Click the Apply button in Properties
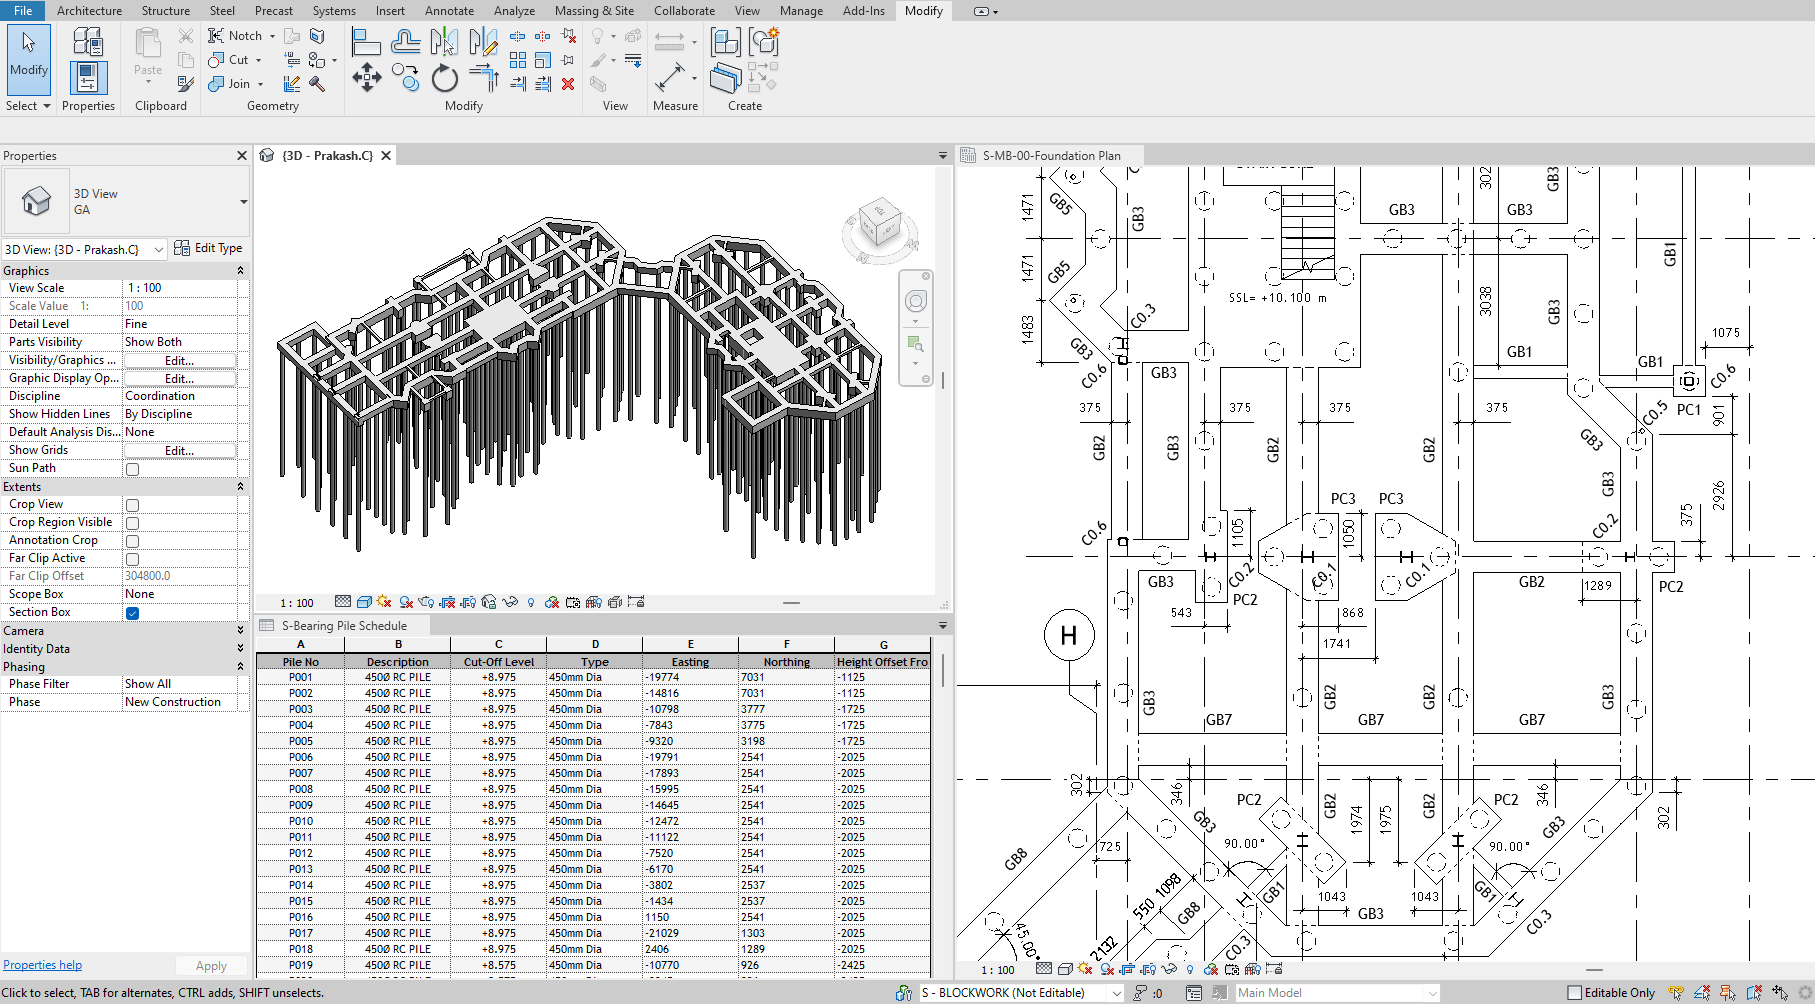 click(x=211, y=966)
